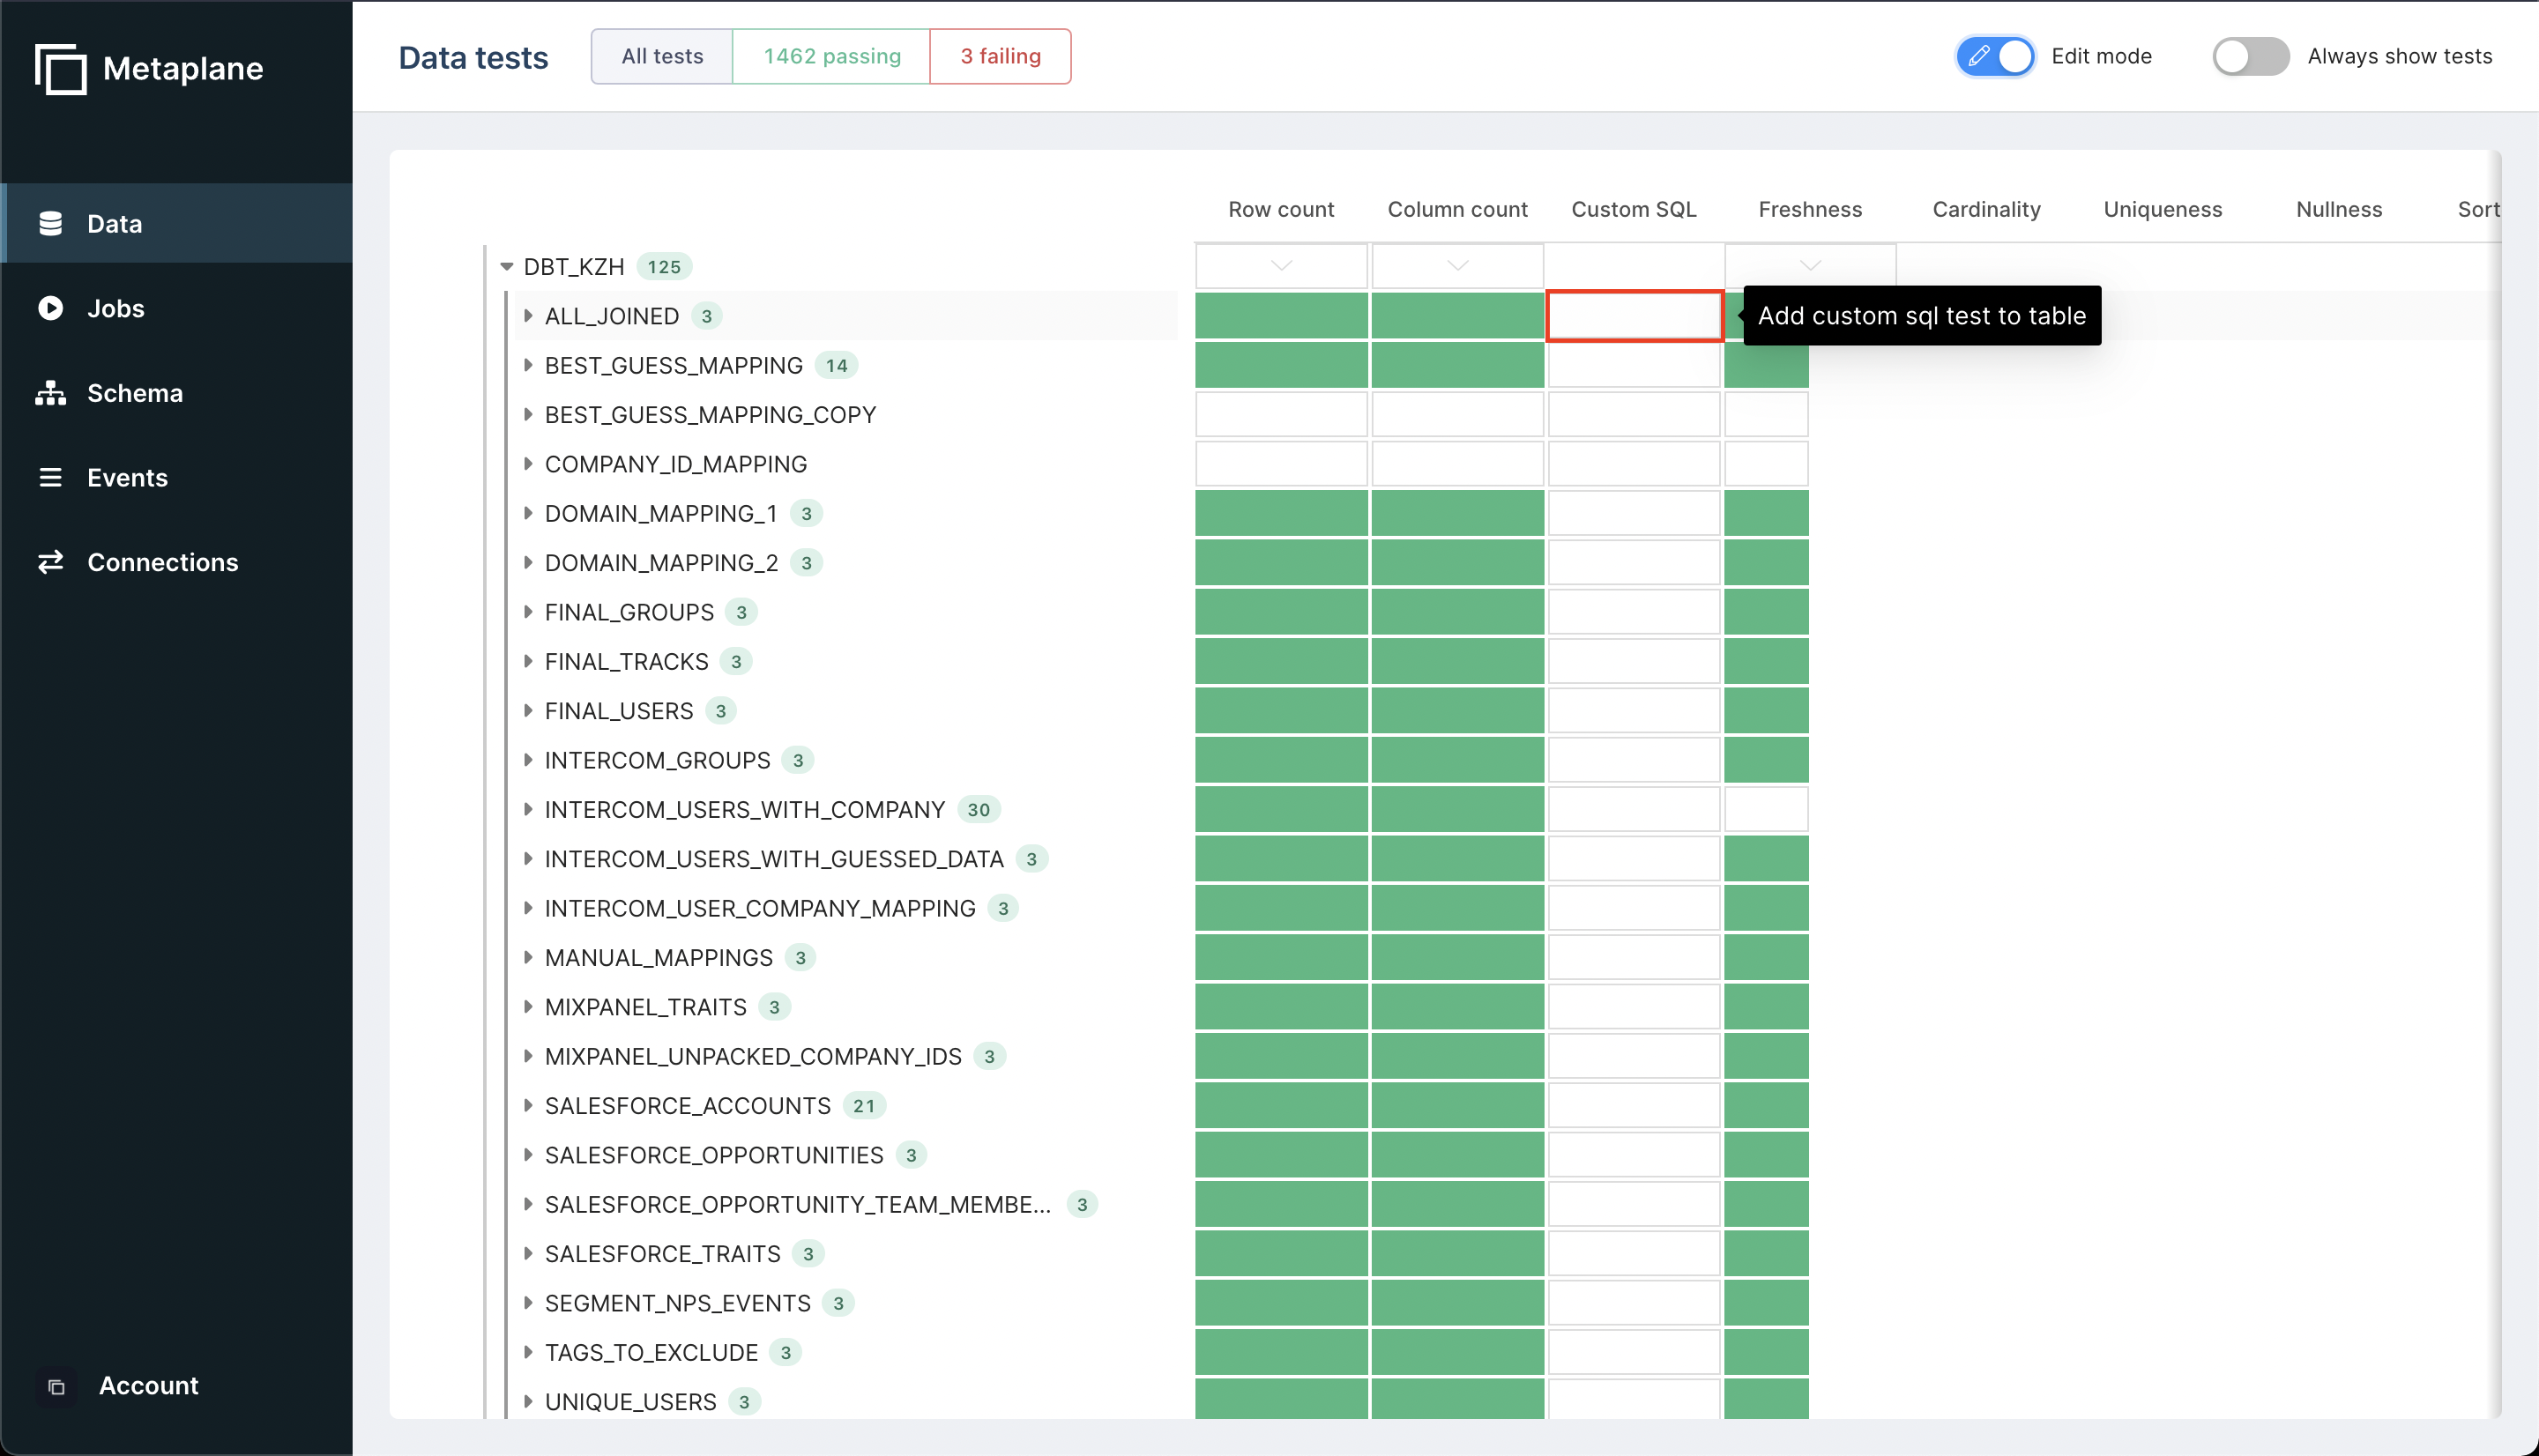
Task: Click the Nullness column header
Action: coord(2338,209)
